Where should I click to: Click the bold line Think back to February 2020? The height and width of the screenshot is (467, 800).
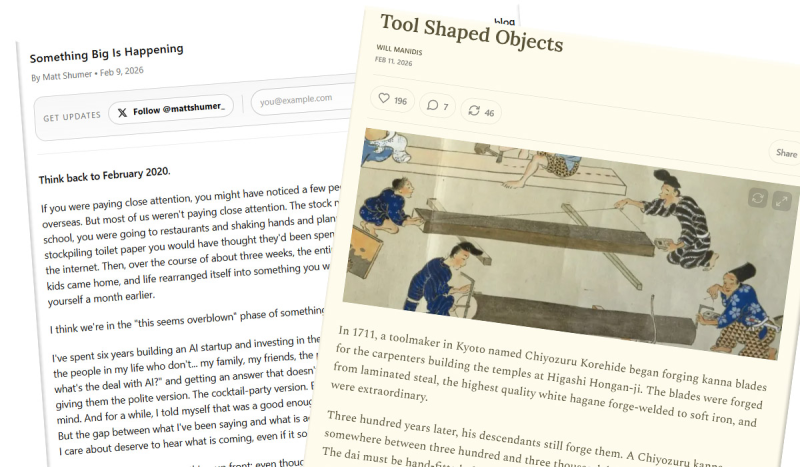click(104, 176)
